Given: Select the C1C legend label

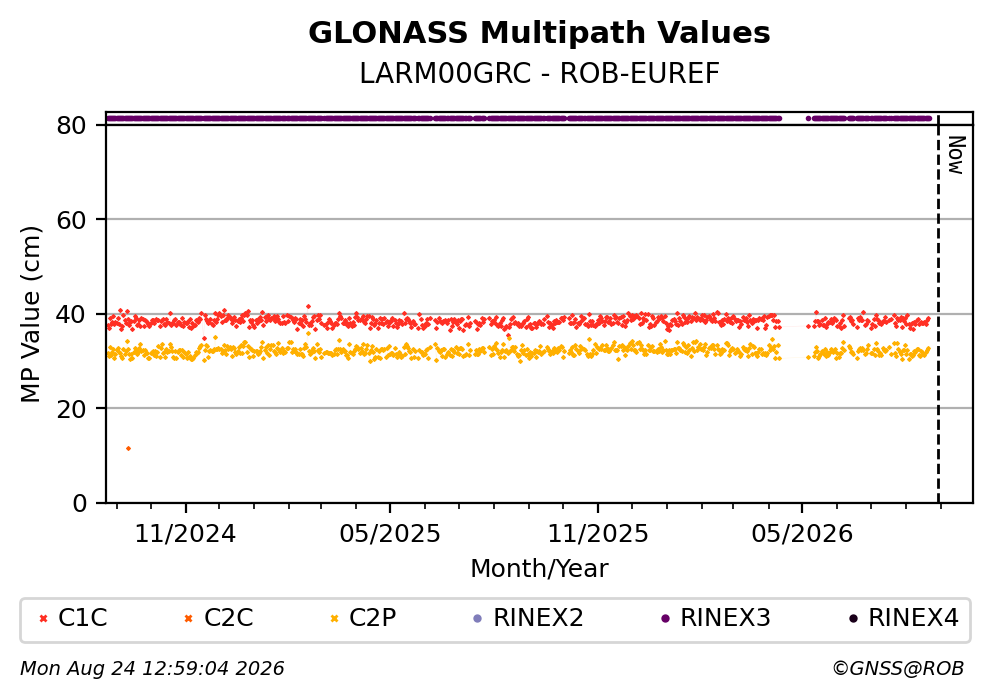Looking at the screenshot, I should tap(82, 618).
